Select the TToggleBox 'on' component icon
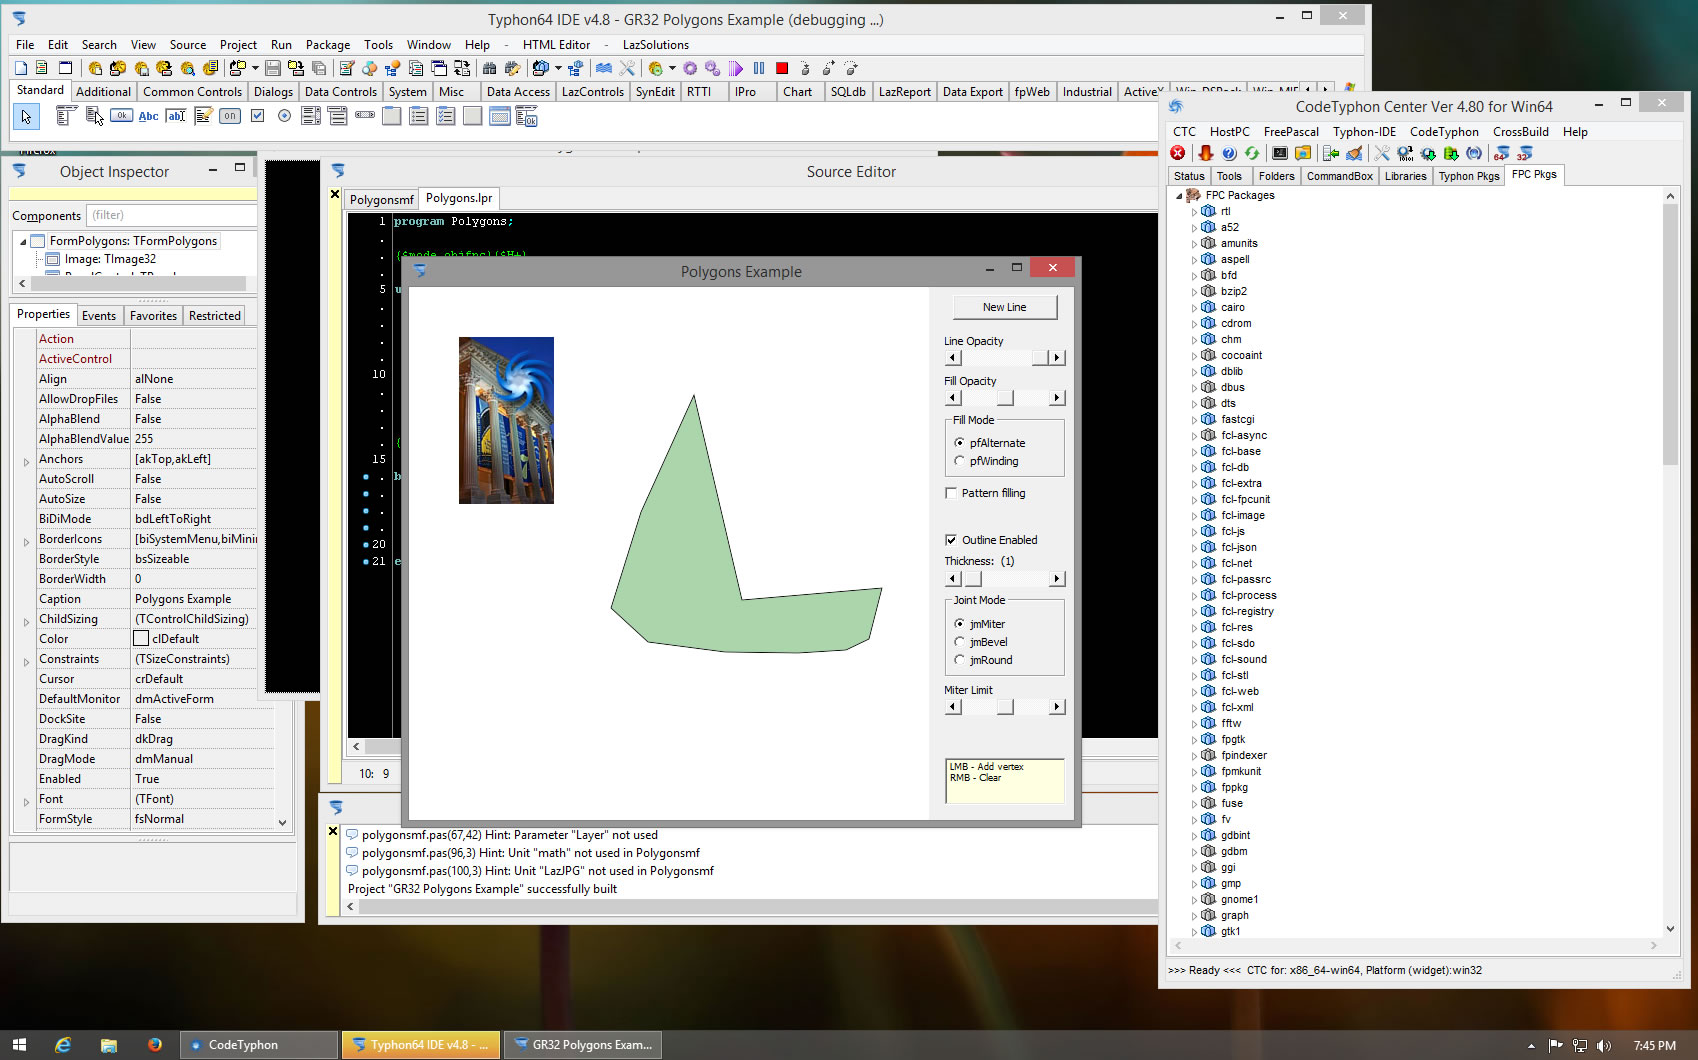The image size is (1698, 1060). click(x=230, y=116)
